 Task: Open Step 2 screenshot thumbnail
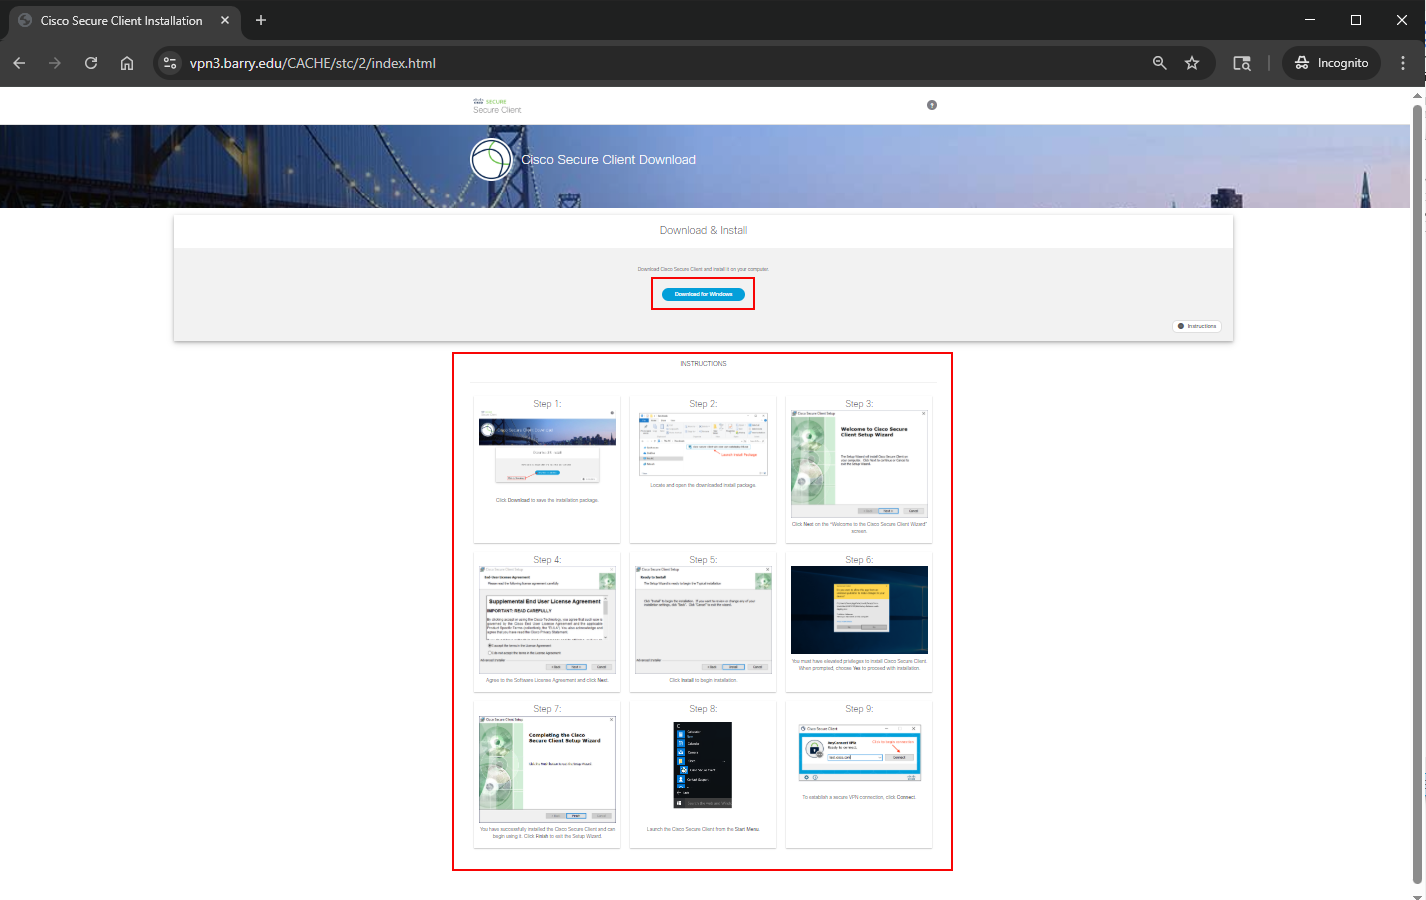click(x=703, y=442)
